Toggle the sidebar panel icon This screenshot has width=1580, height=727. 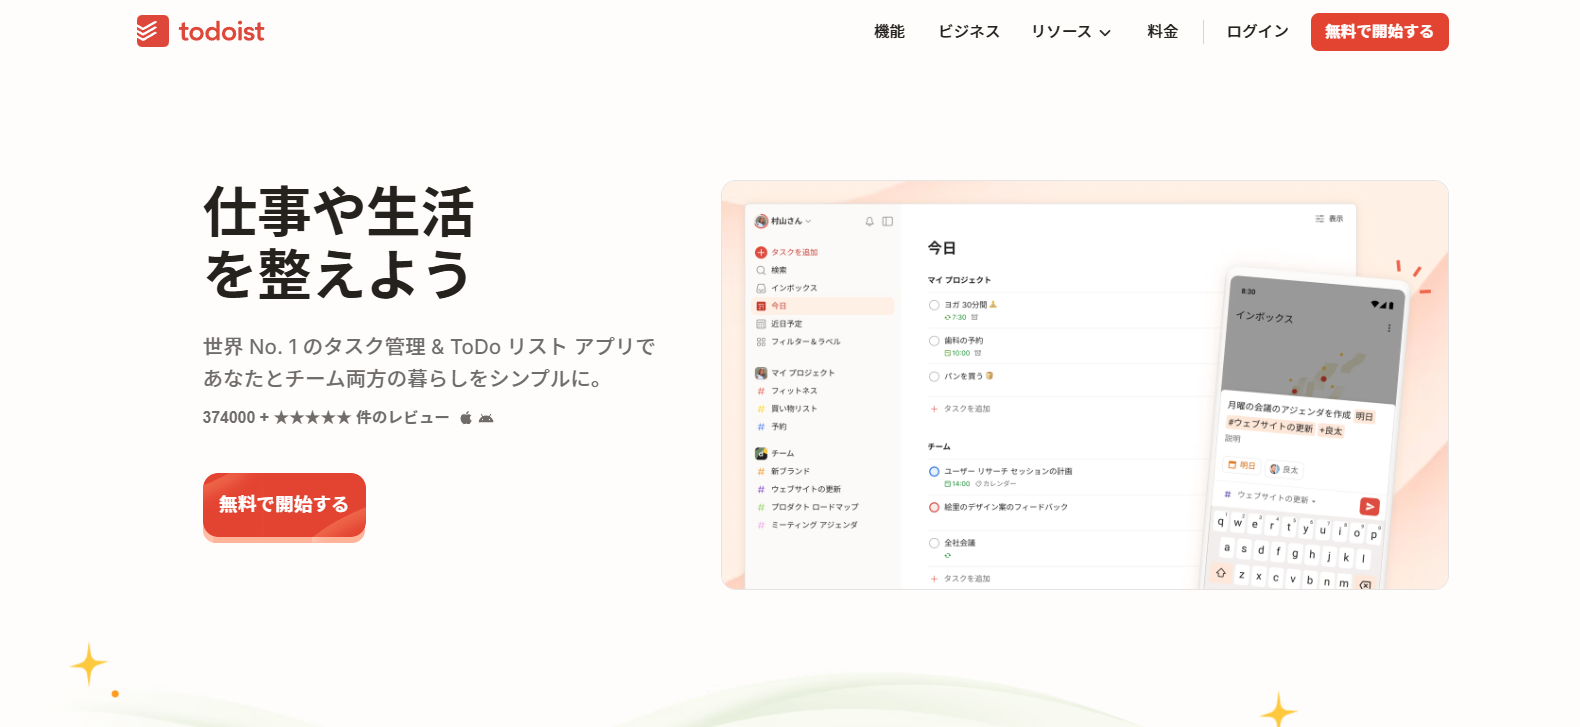point(887,221)
